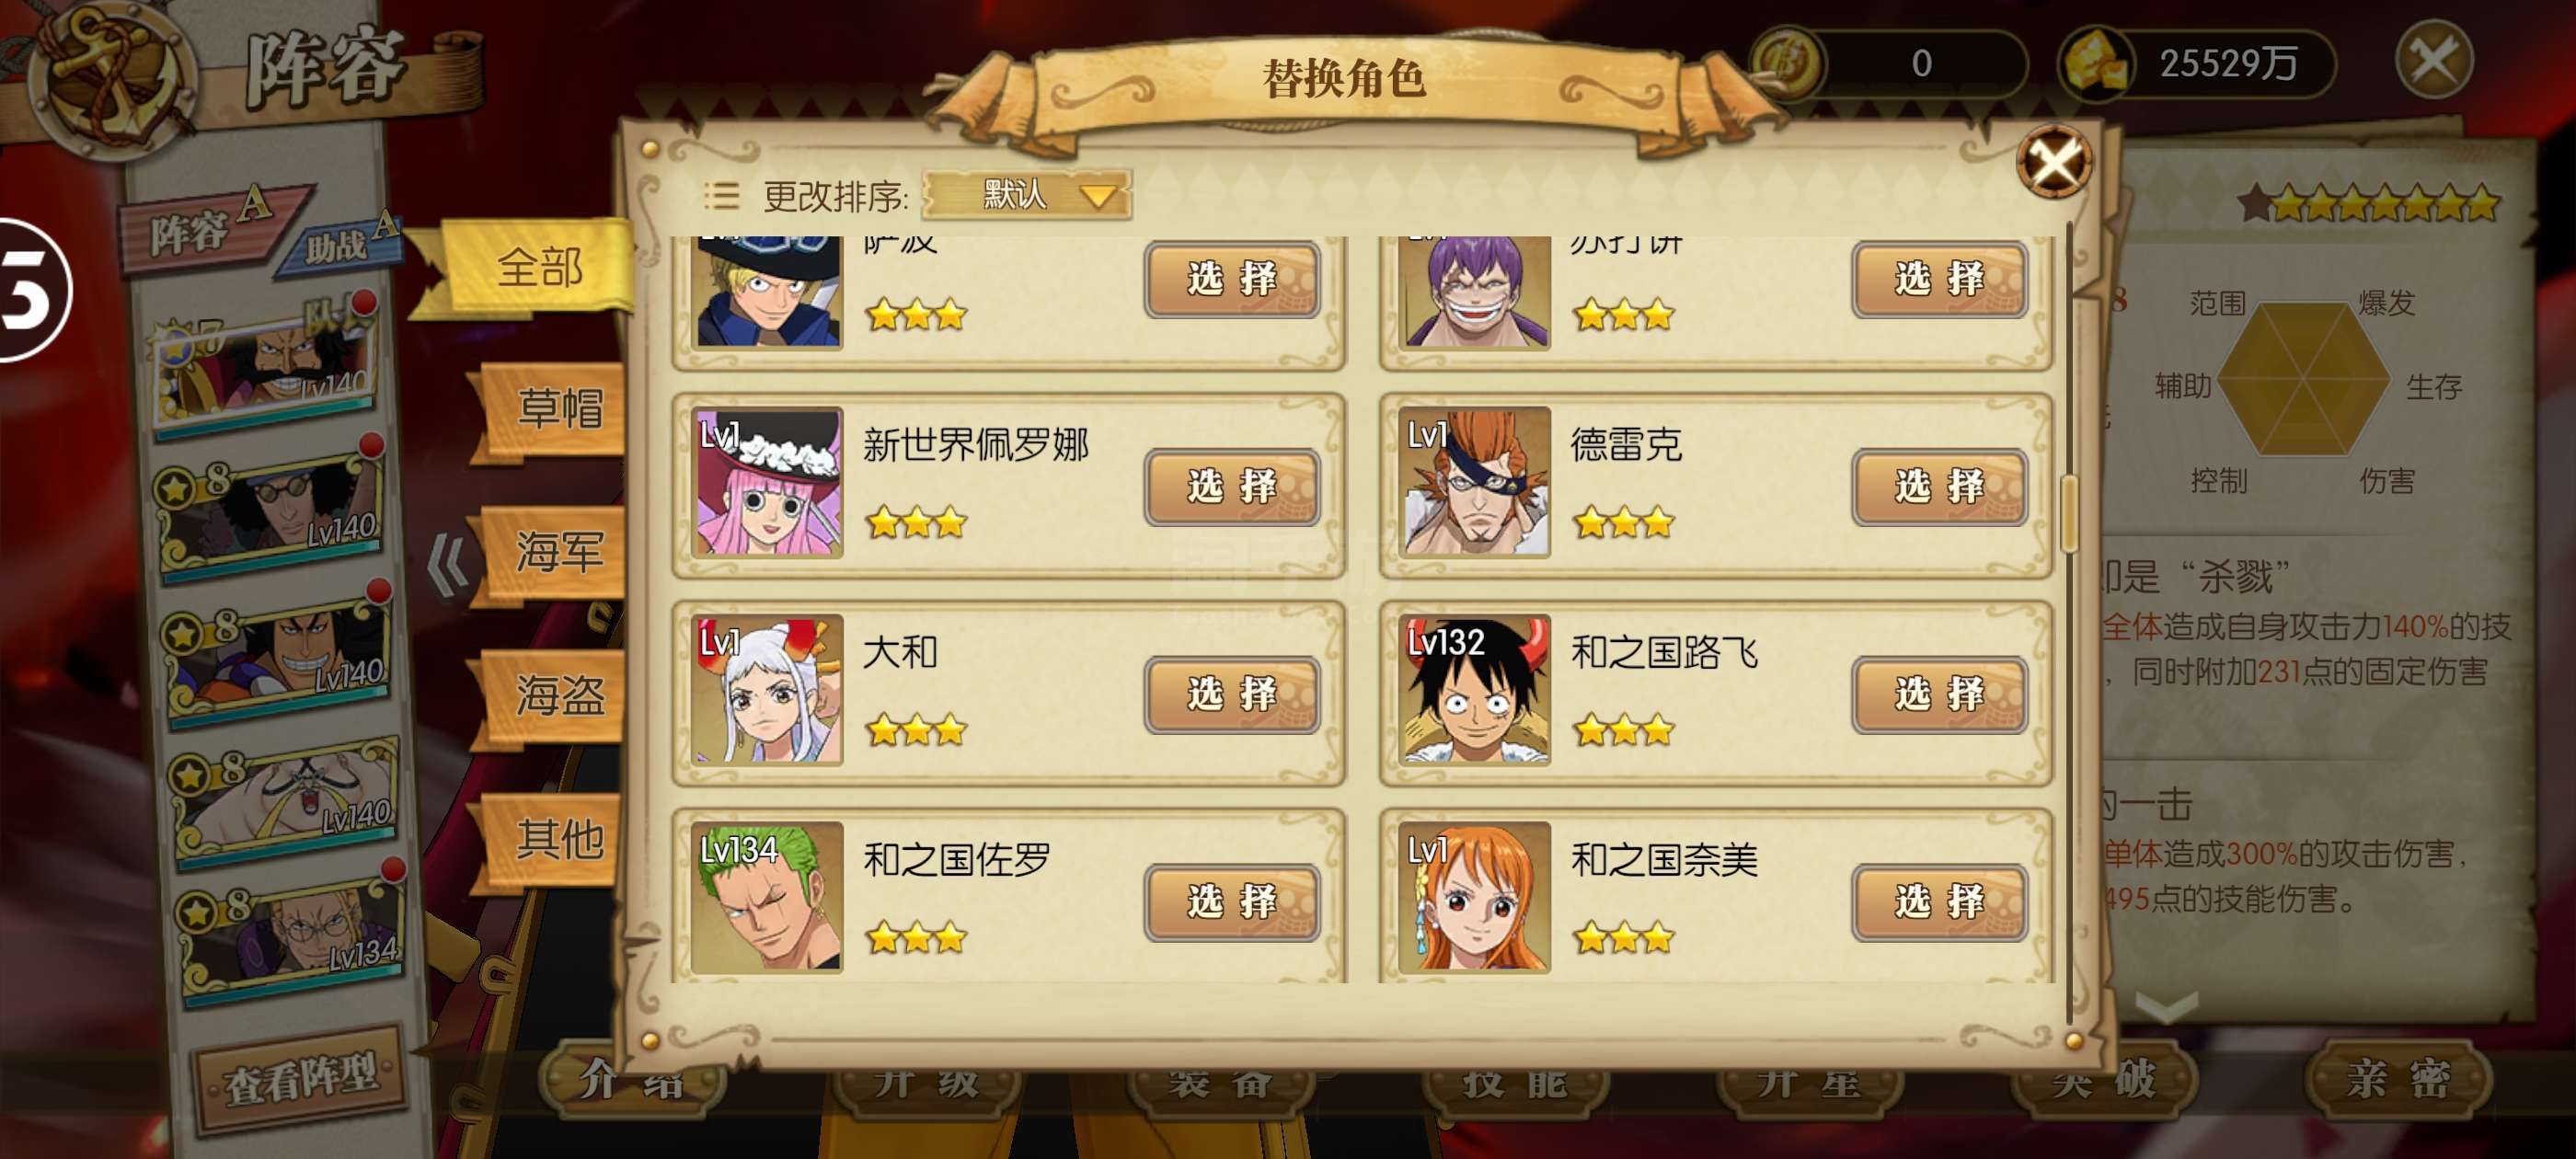Open the 默认 sort order dropdown

click(x=1027, y=194)
